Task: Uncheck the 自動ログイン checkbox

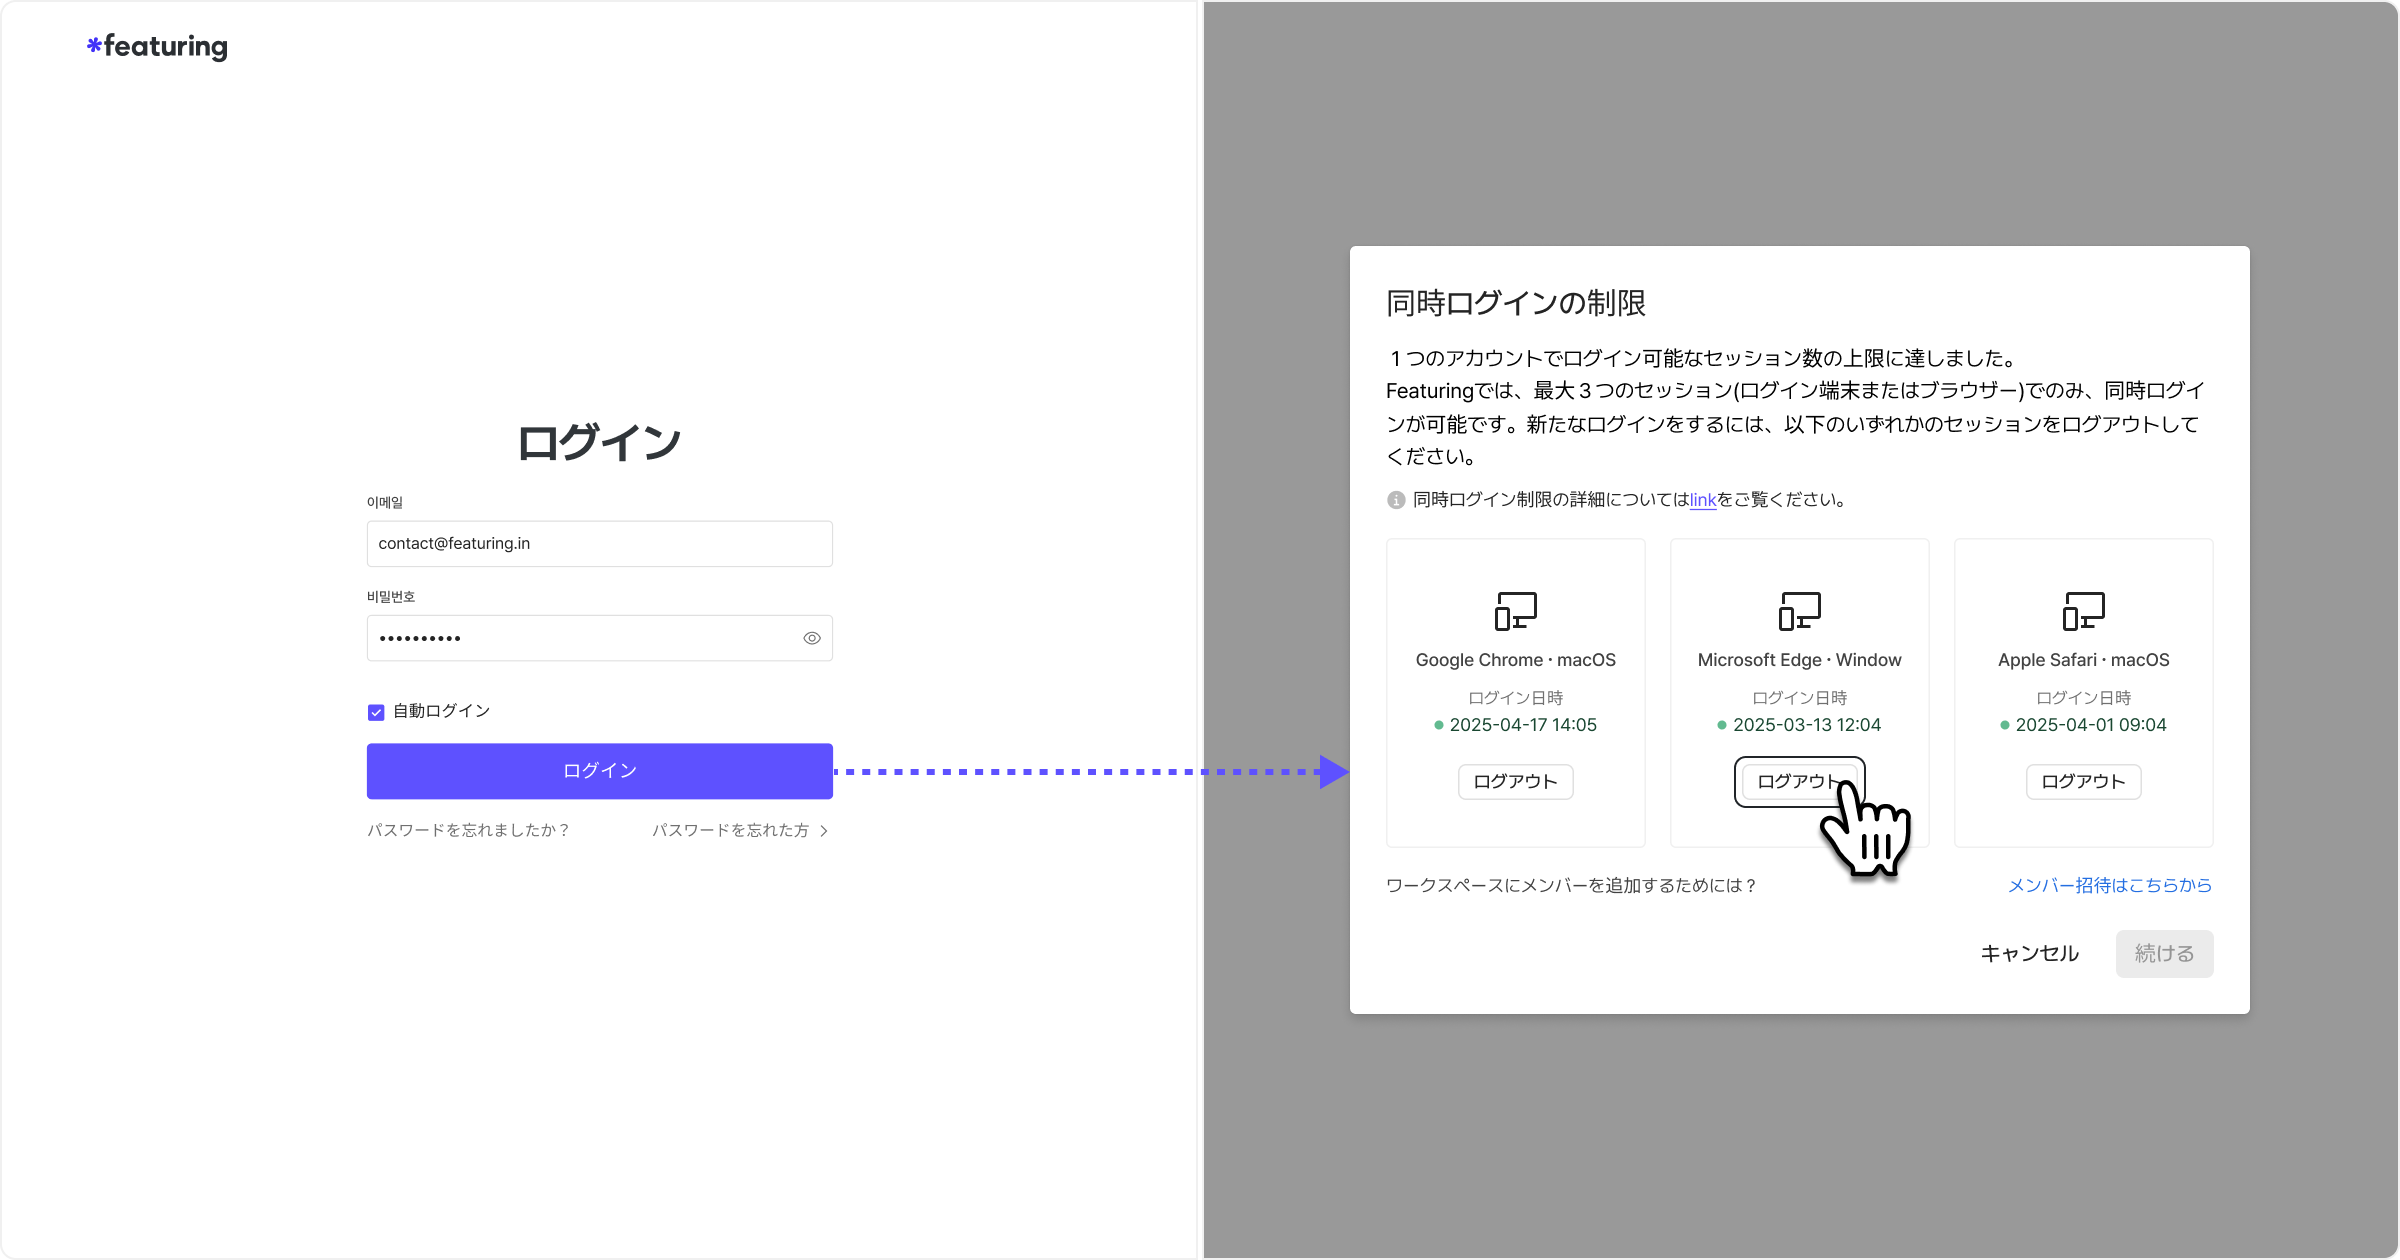Action: pyautogui.click(x=376, y=712)
